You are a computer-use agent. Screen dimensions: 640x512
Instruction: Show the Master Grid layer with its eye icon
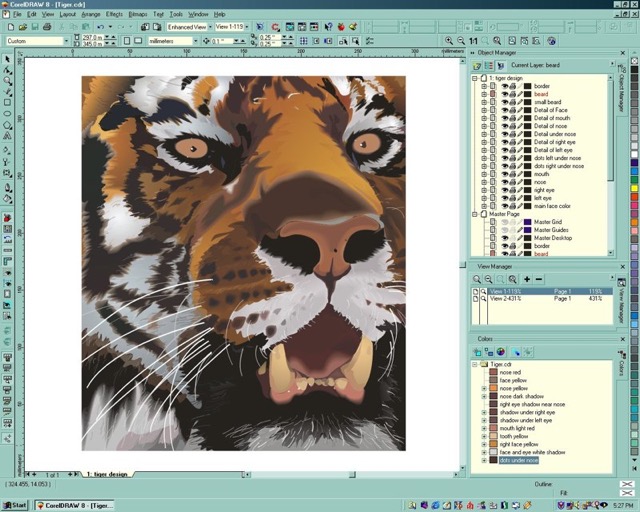tap(504, 222)
